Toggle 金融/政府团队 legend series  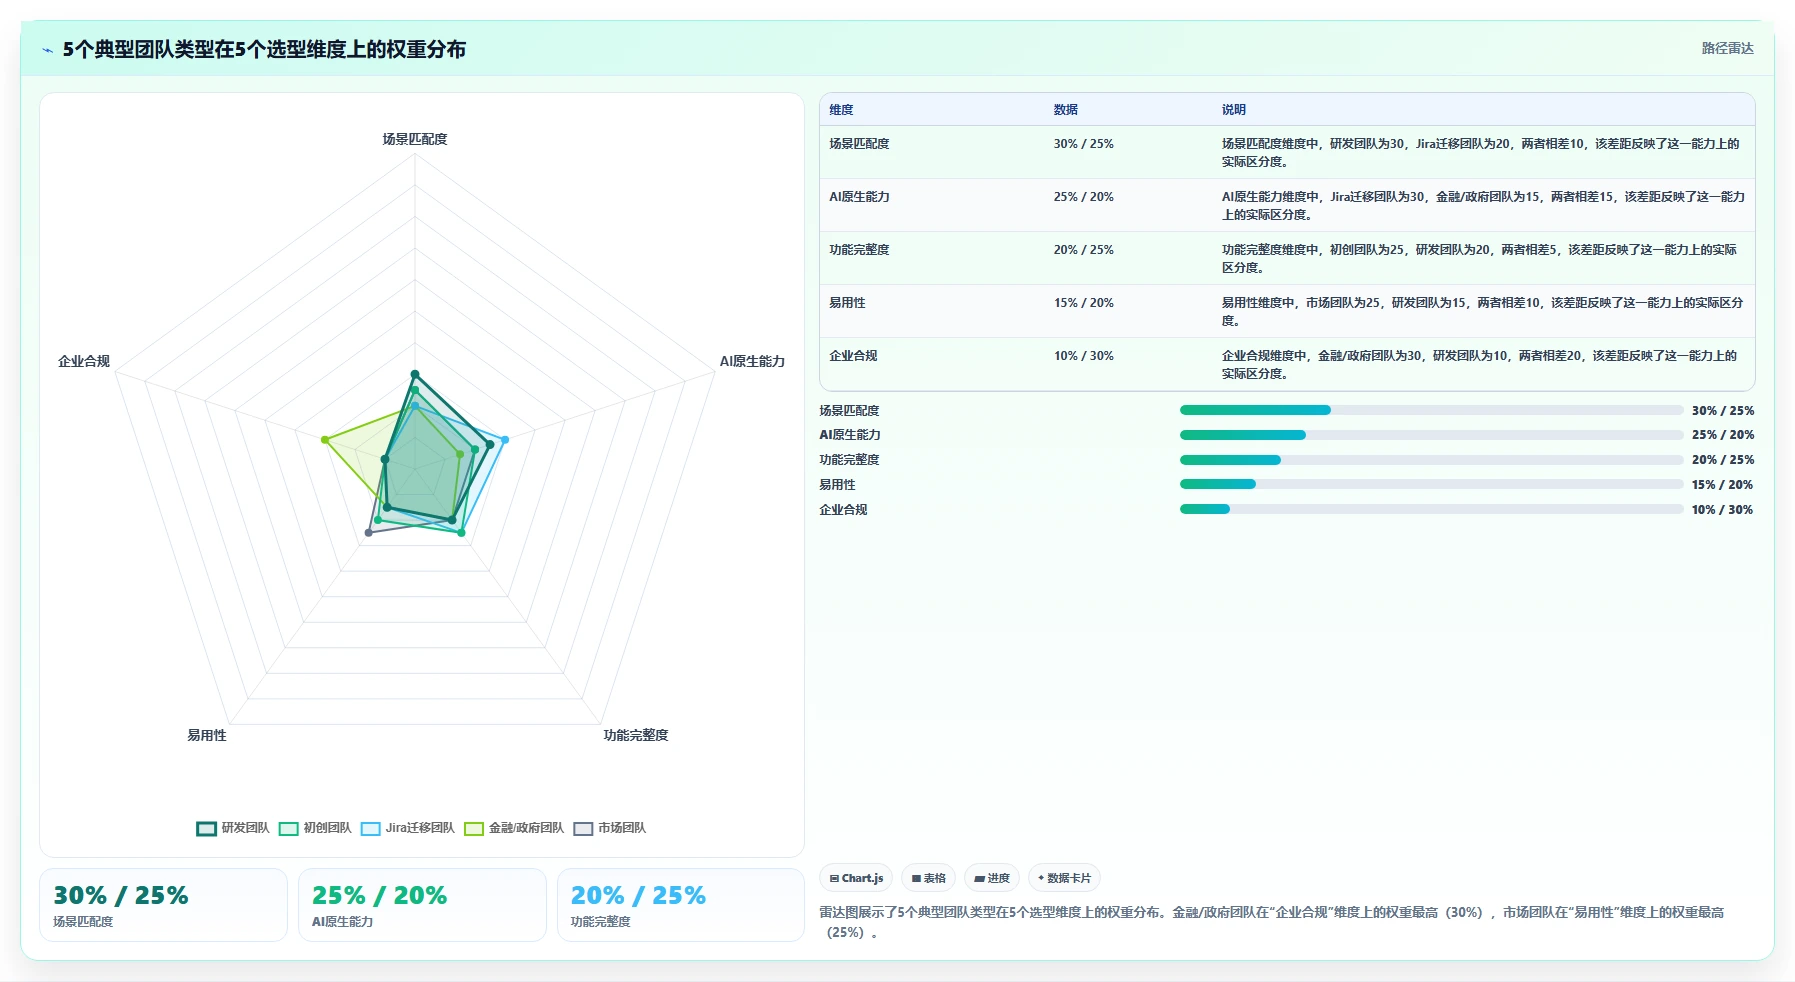point(514,828)
